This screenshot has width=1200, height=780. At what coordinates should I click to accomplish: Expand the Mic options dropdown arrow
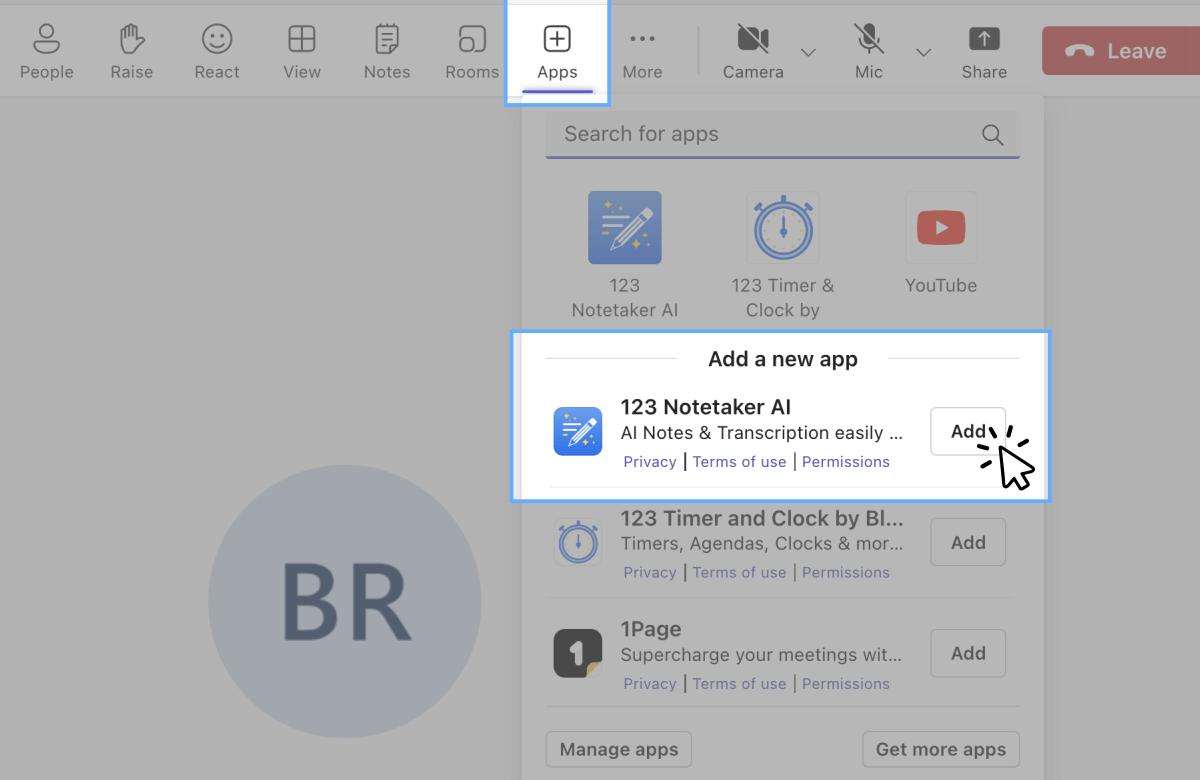click(x=924, y=52)
